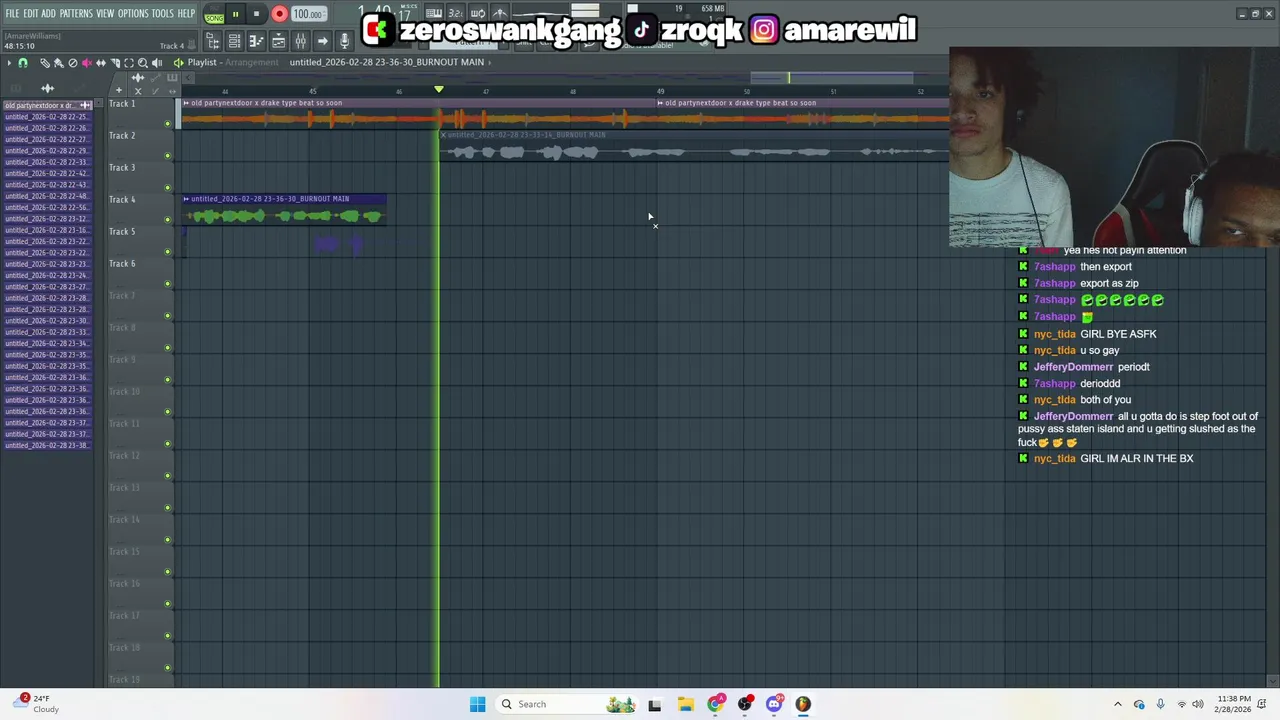Image resolution: width=1280 pixels, height=720 pixels.
Task: Toggle the Track 12 mute LED
Action: coord(167,476)
